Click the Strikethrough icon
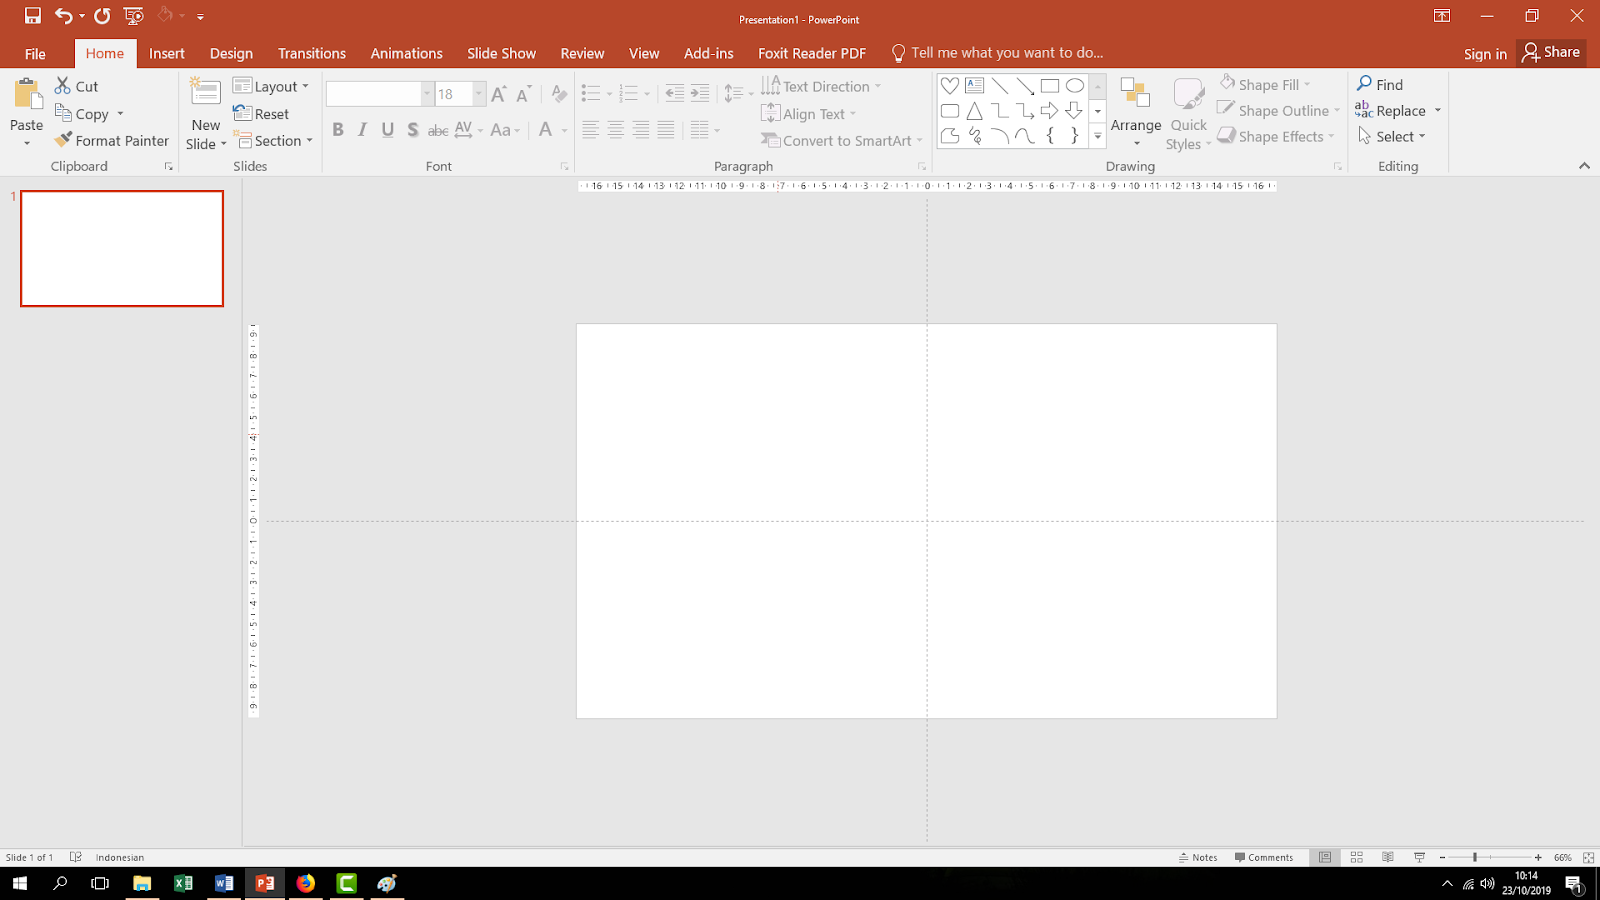Screen dimensions: 1600x900 [438, 130]
